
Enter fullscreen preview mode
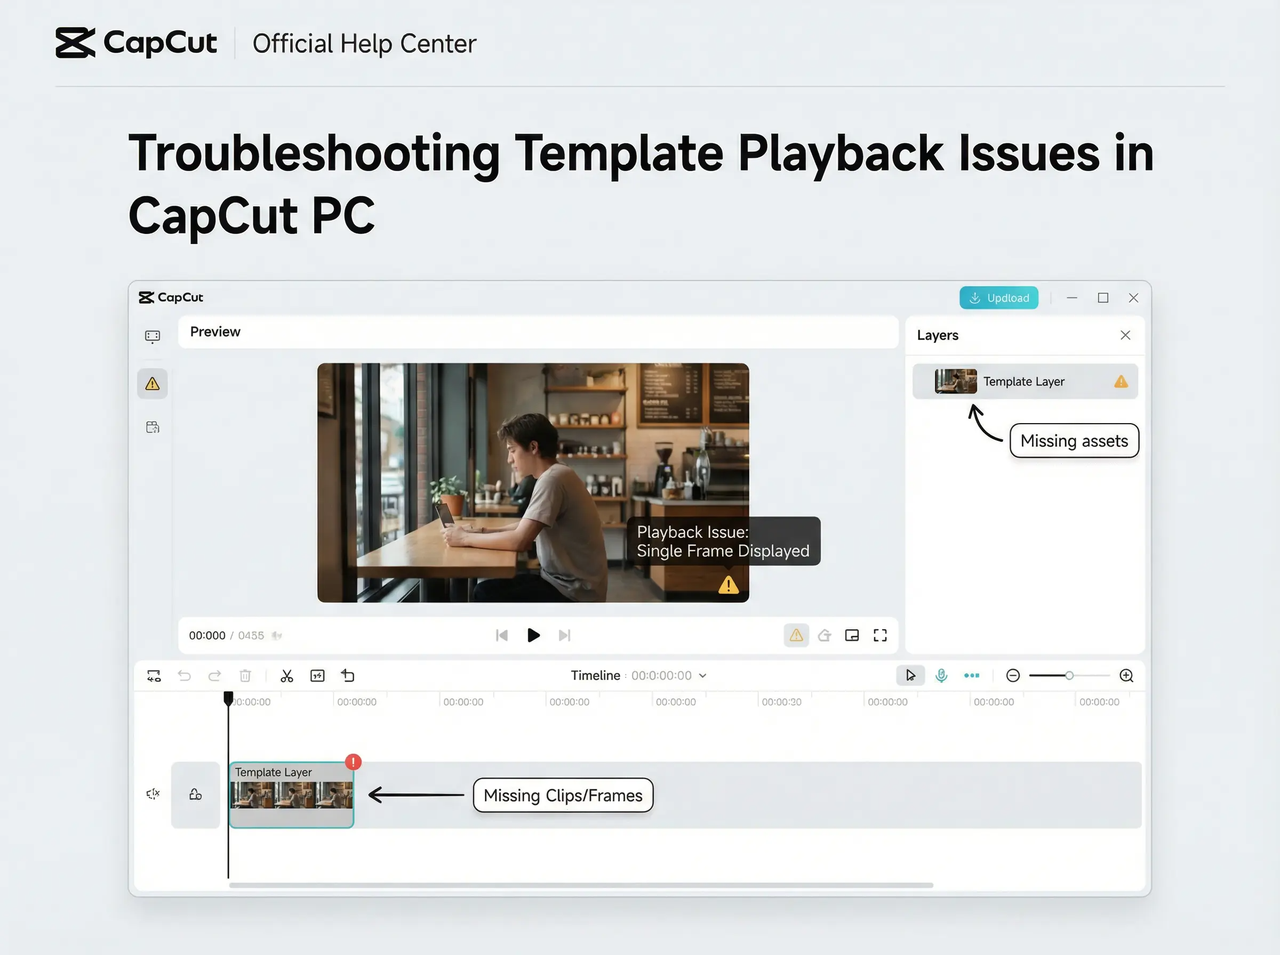pyautogui.click(x=880, y=635)
